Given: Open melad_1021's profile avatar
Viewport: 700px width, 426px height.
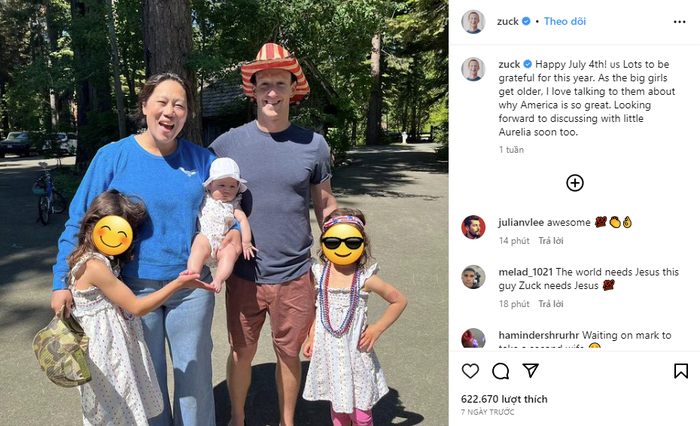Looking at the screenshot, I should (x=473, y=277).
